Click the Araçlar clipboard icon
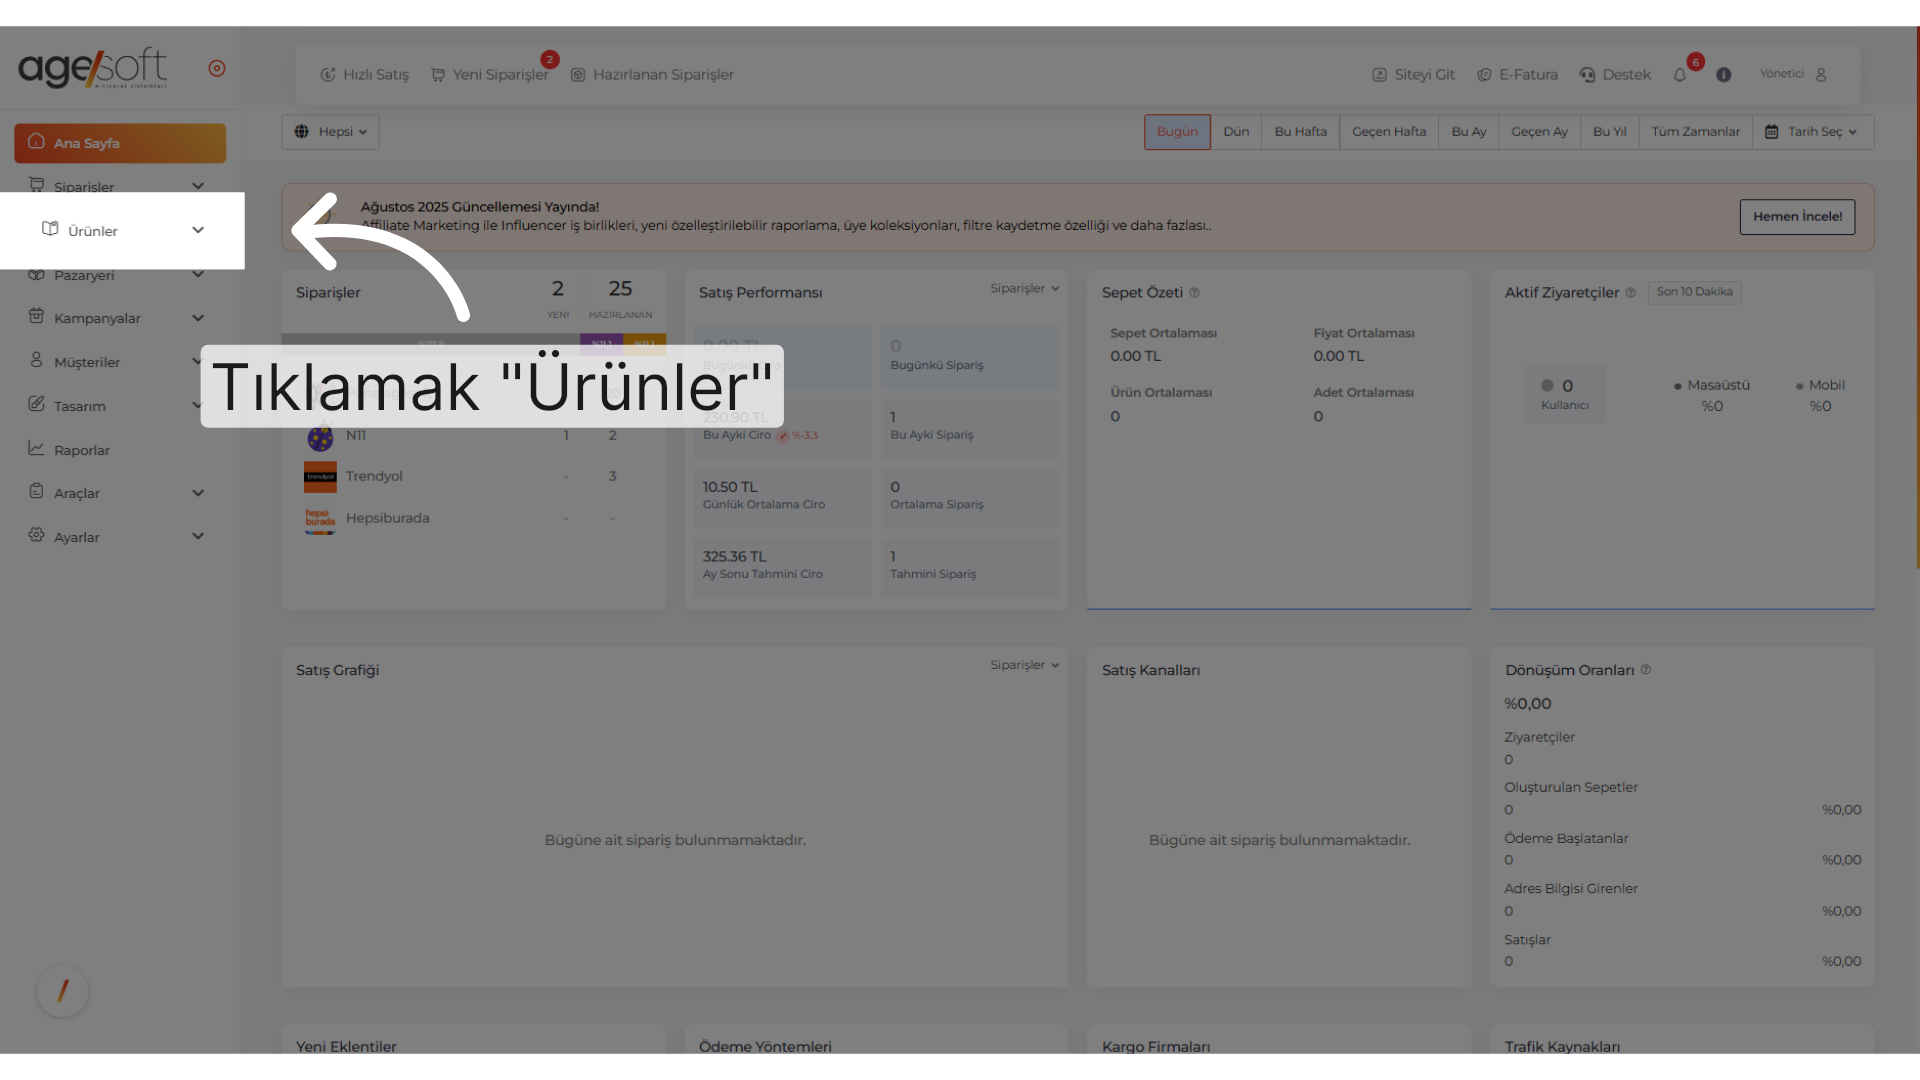The image size is (1920, 1080). click(x=36, y=491)
